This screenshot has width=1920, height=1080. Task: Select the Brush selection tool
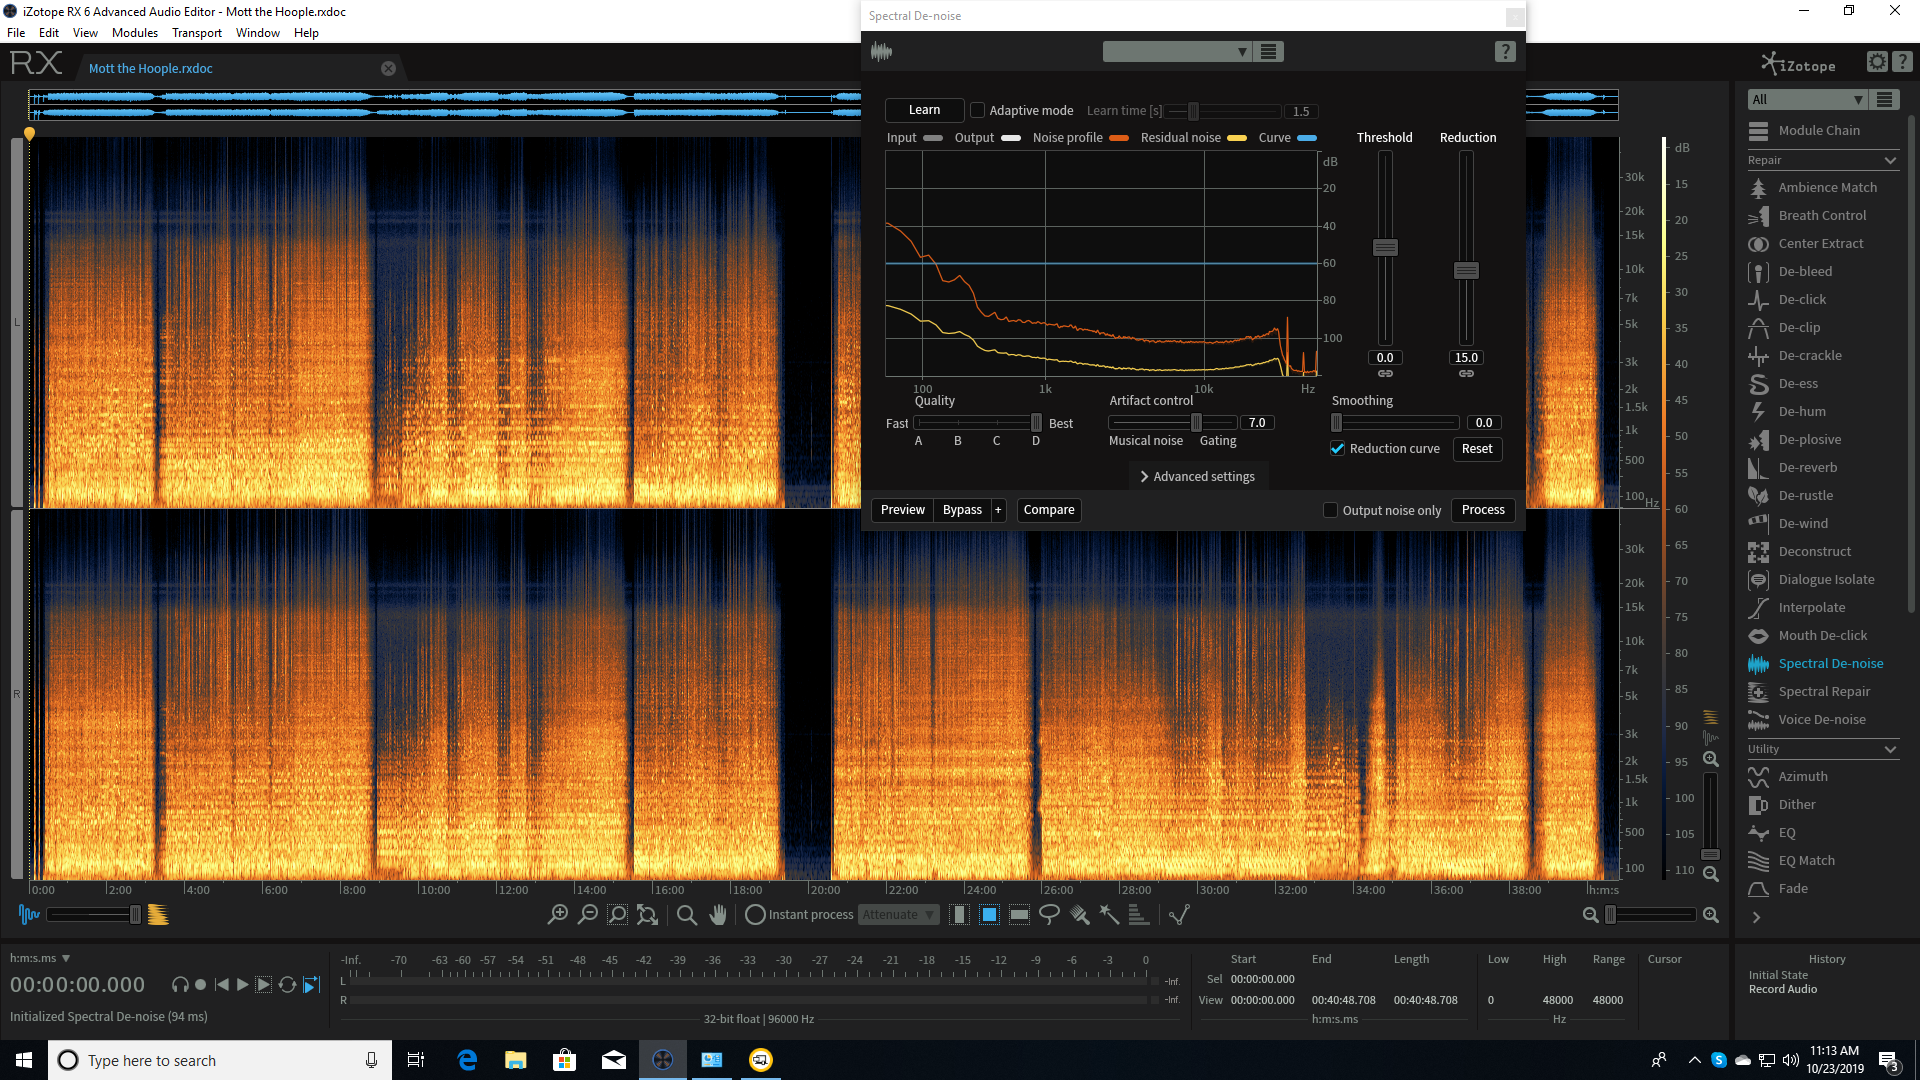(x=1079, y=914)
